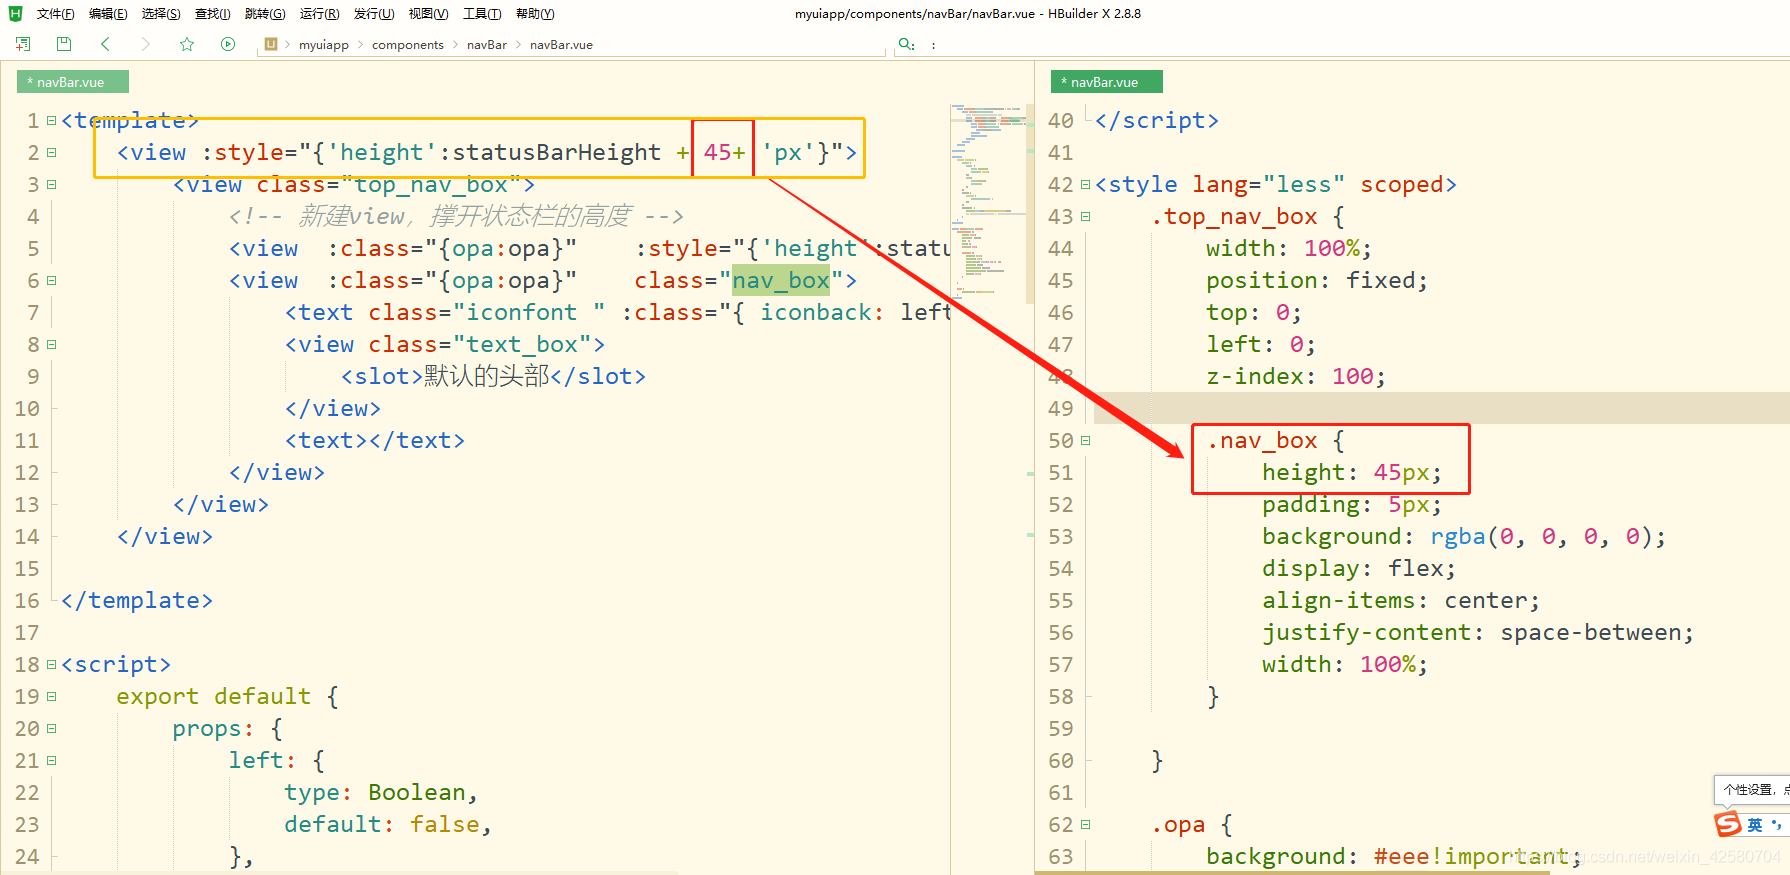Viewport: 1790px width, 875px height.
Task: Click the Sogou input method S icon
Action: tap(1728, 824)
